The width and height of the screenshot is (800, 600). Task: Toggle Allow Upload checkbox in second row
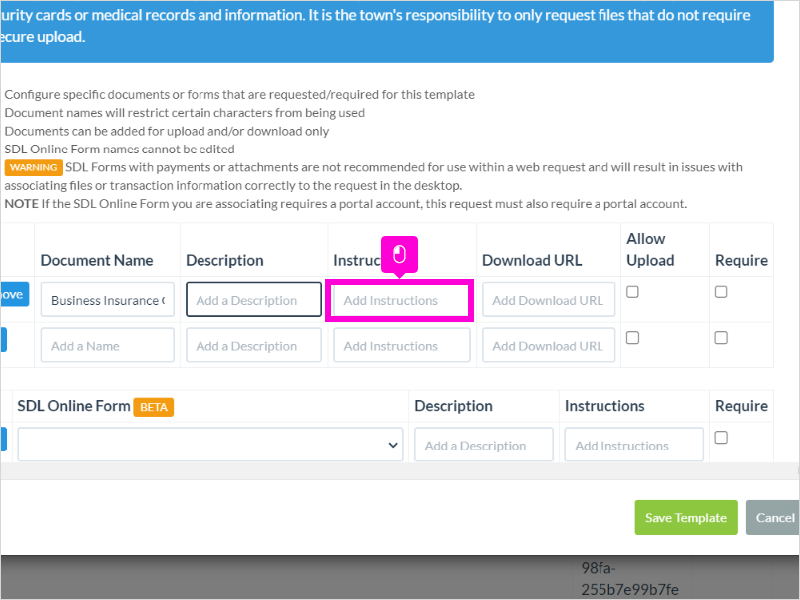click(632, 338)
